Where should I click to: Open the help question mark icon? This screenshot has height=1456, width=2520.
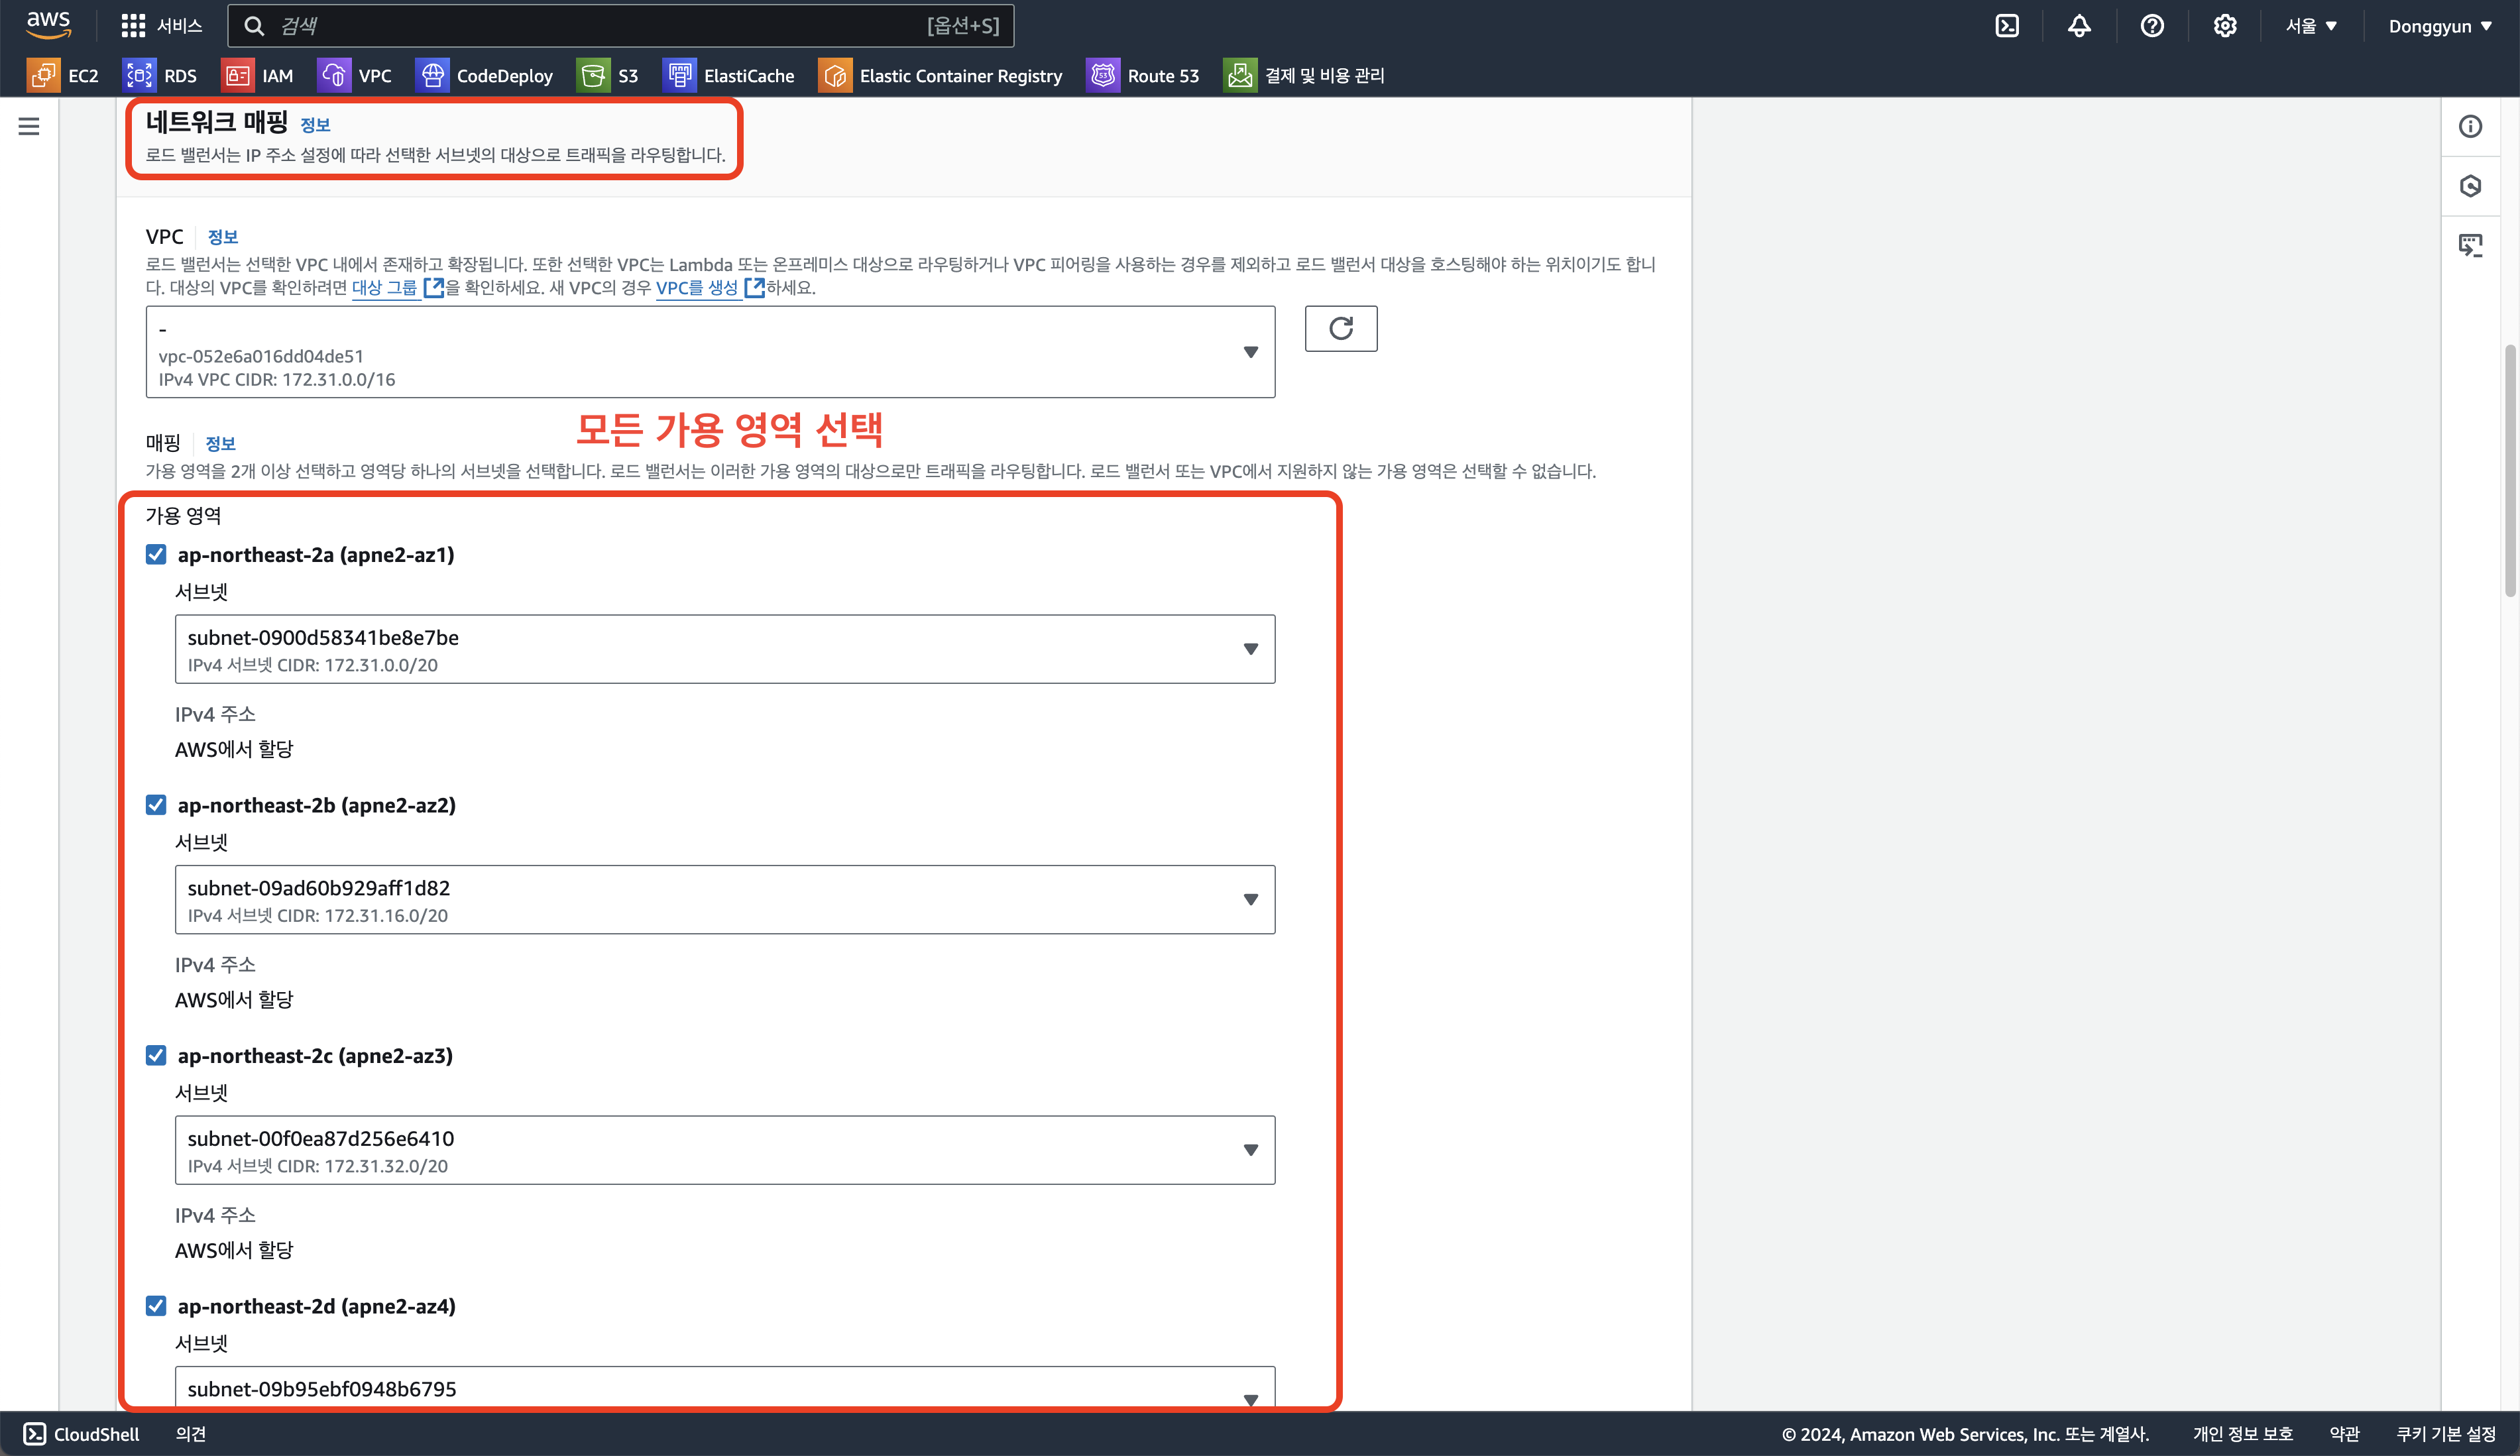[2152, 26]
